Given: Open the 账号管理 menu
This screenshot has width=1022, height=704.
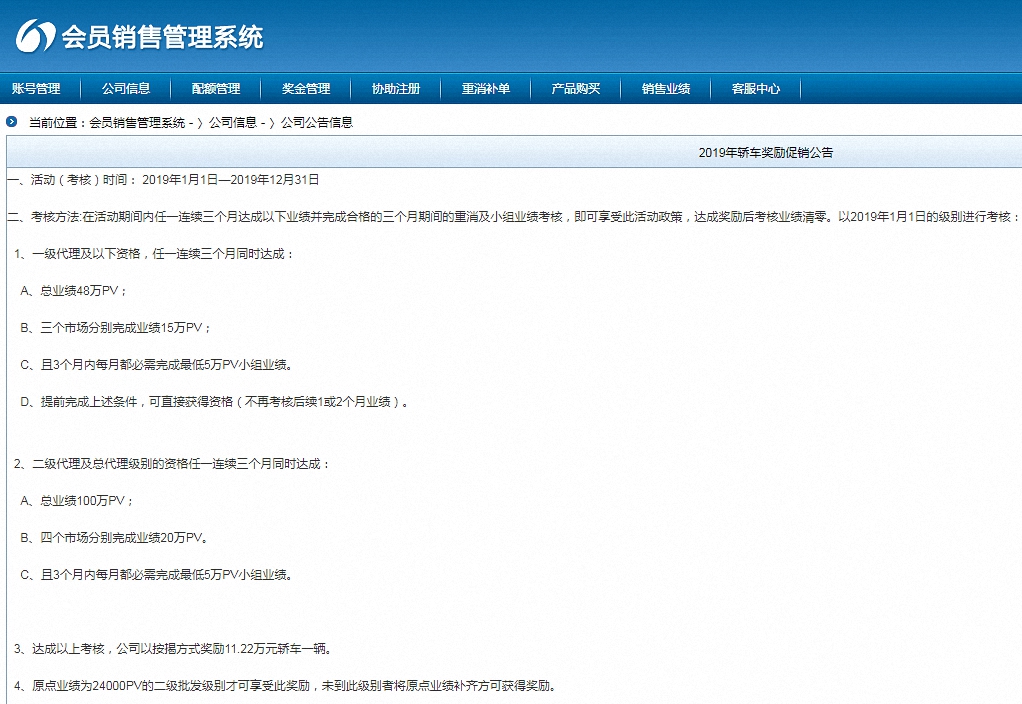Looking at the screenshot, I should pos(36,89).
